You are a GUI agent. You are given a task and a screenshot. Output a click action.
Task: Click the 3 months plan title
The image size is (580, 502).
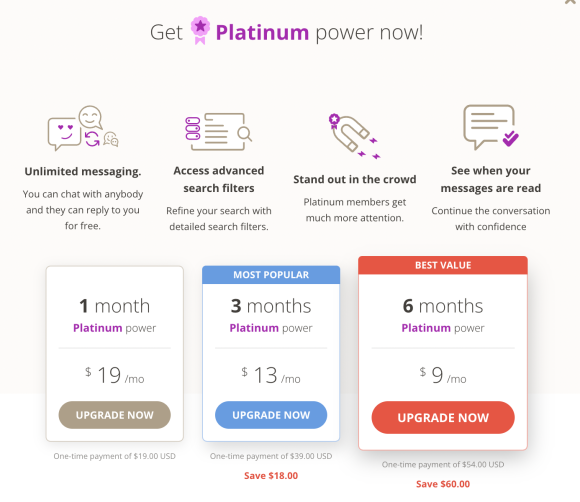[271, 306]
